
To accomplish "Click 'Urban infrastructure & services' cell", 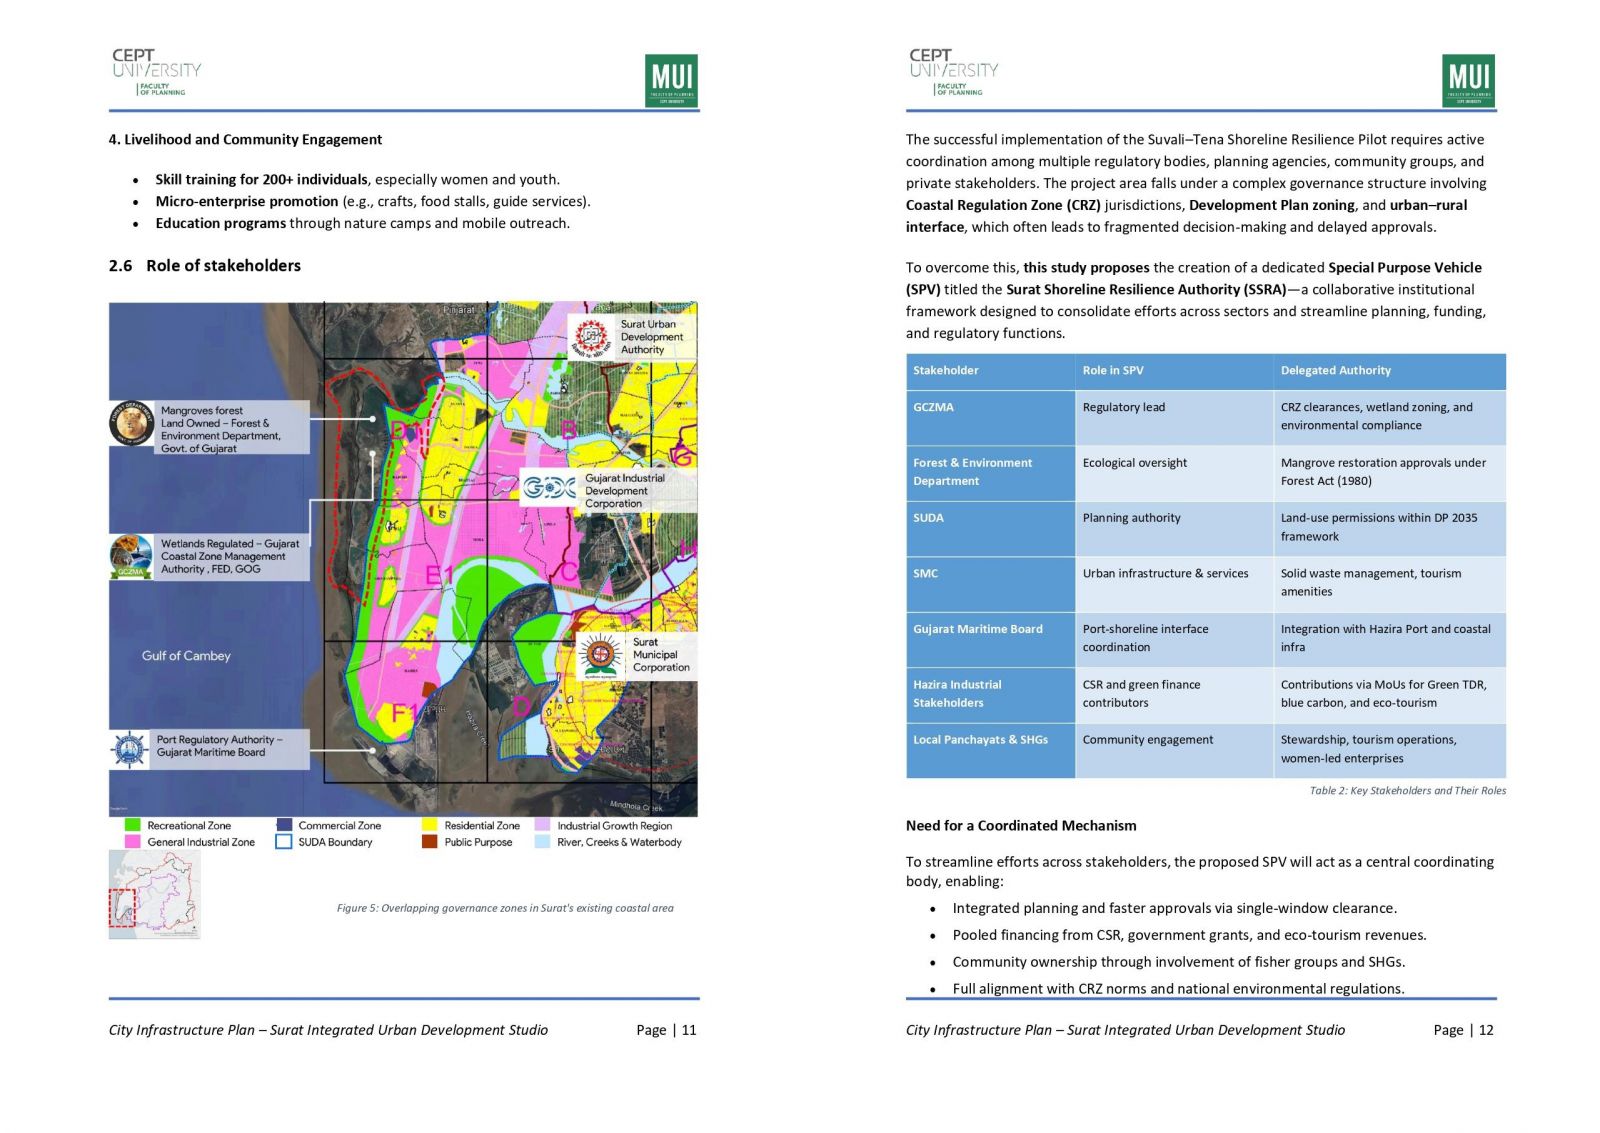I will click(1174, 584).
